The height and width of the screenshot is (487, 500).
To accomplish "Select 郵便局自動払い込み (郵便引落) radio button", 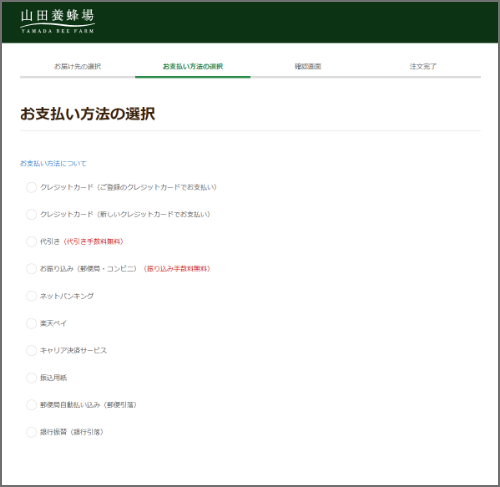I will click(x=31, y=405).
